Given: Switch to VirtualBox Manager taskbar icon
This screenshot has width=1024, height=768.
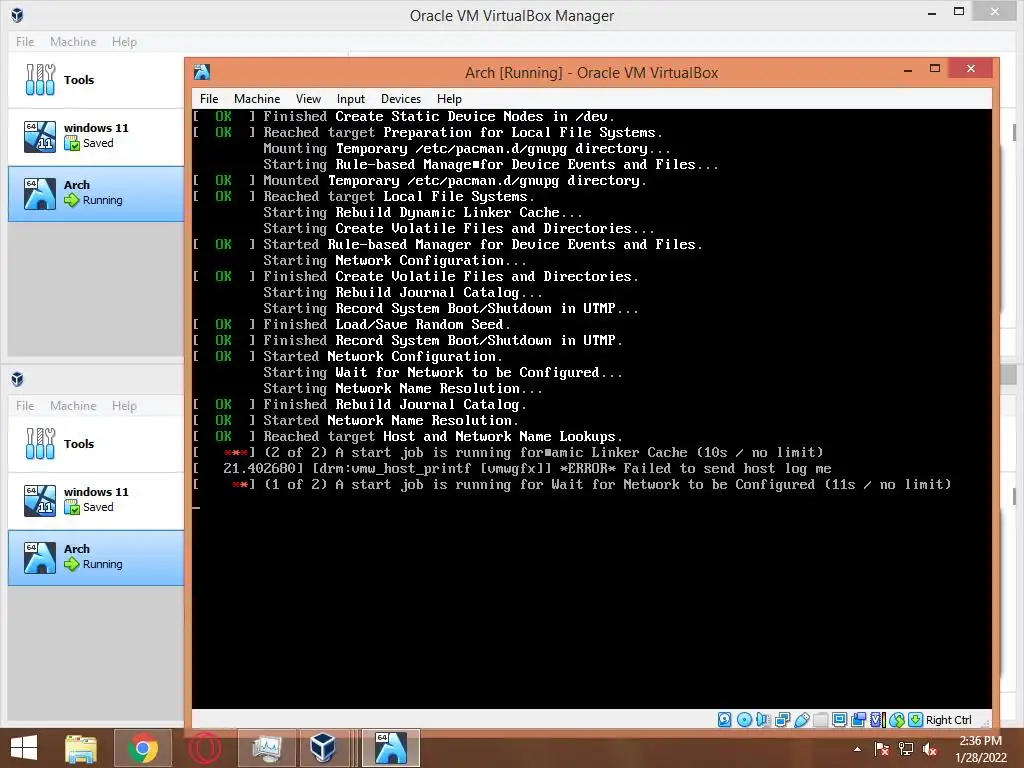Looking at the screenshot, I should (x=324, y=748).
